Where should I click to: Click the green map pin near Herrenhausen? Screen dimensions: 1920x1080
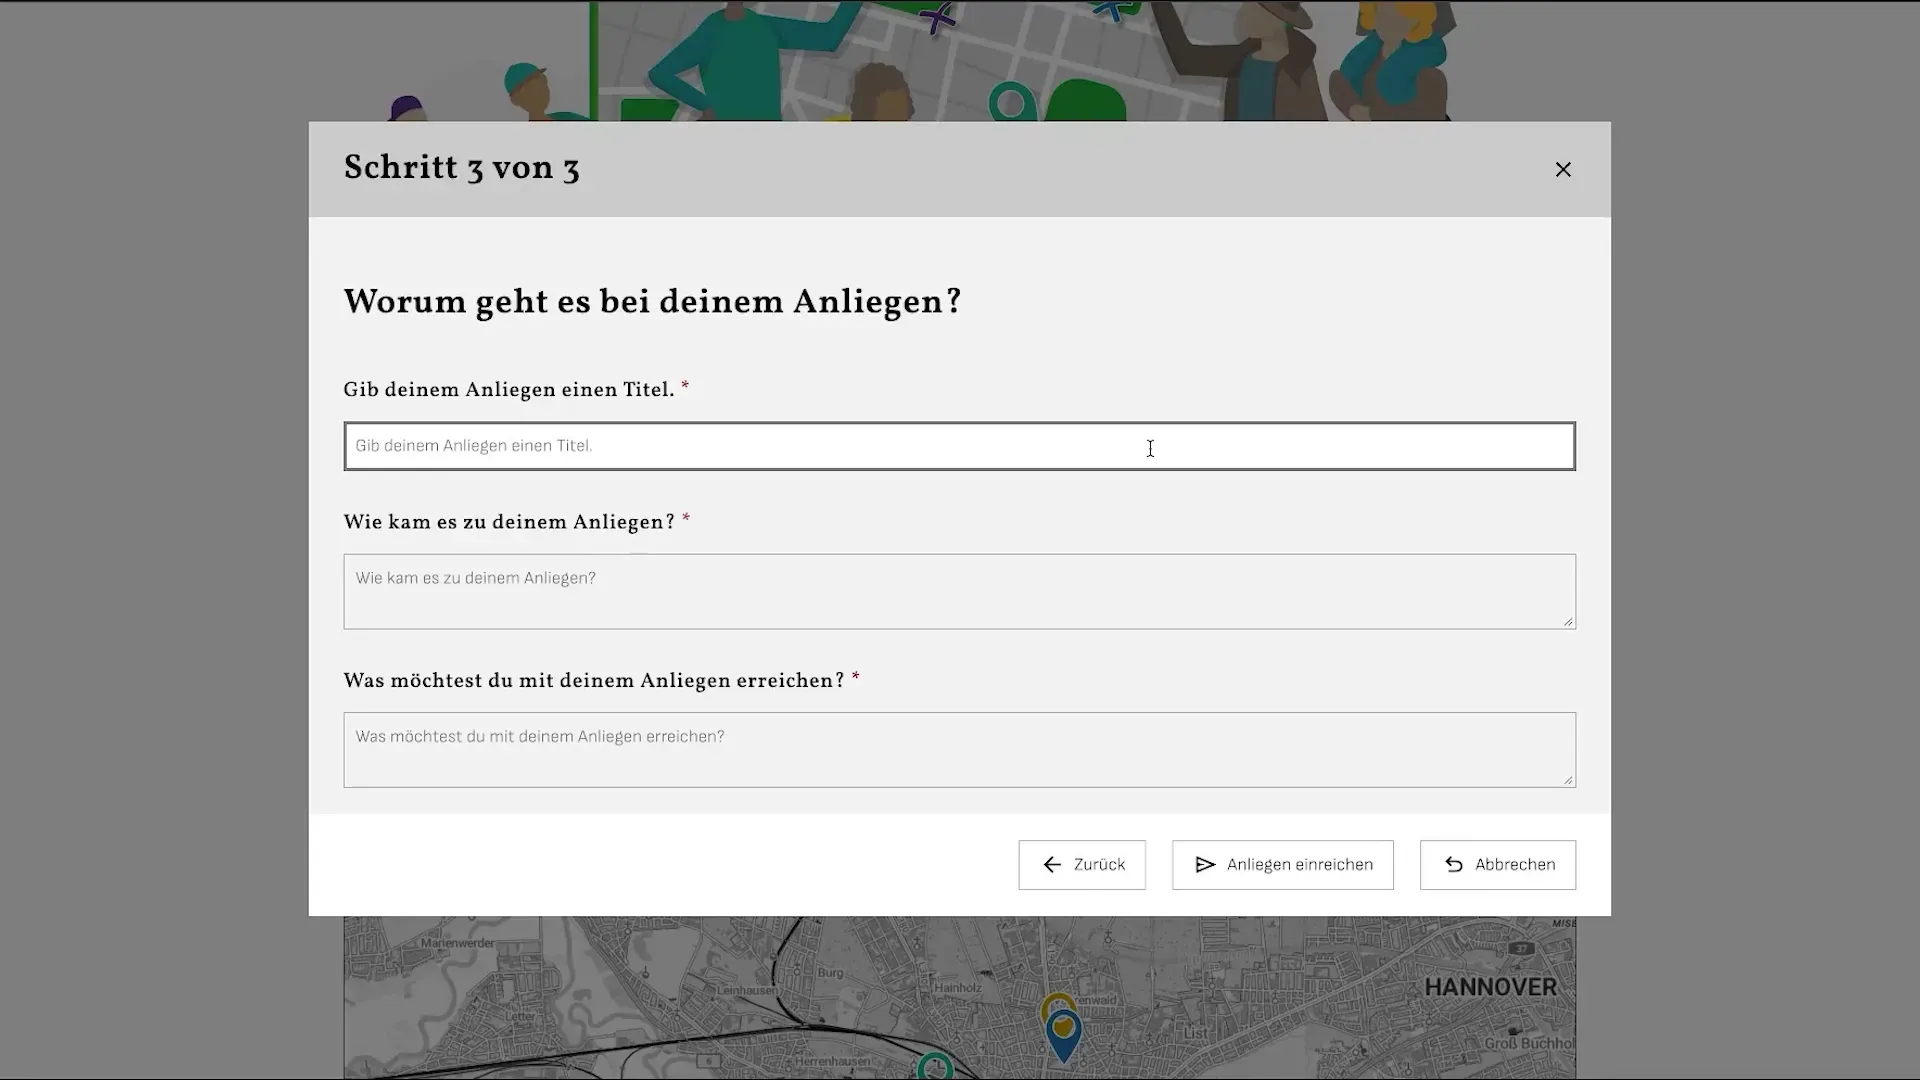pyautogui.click(x=934, y=1067)
